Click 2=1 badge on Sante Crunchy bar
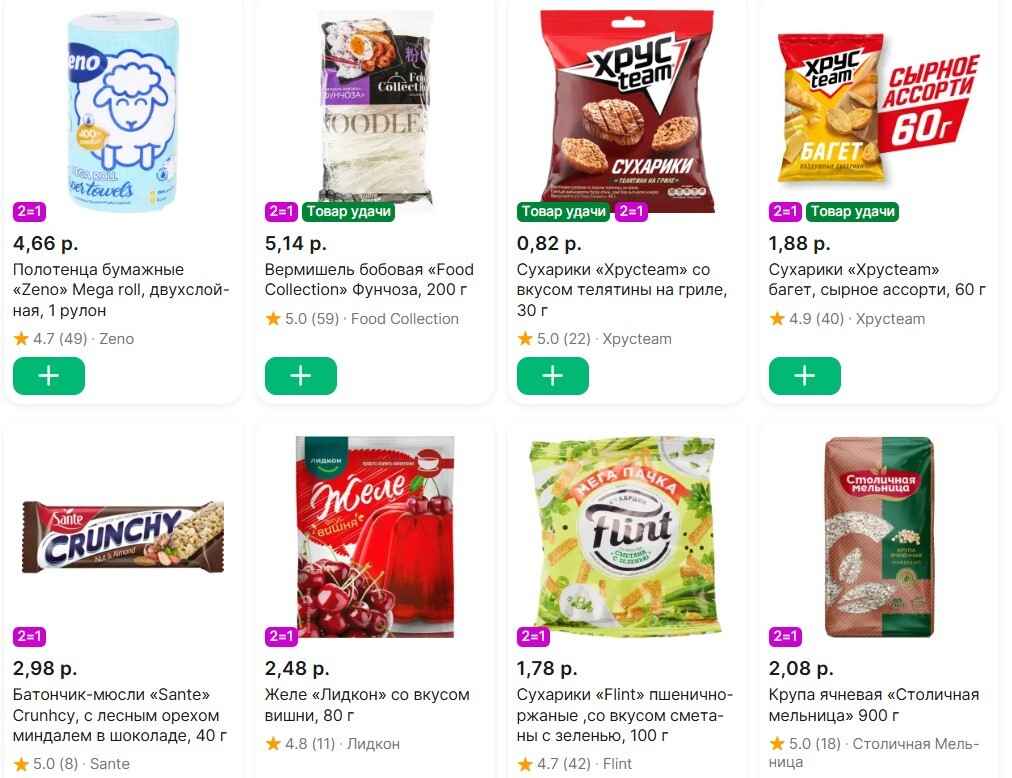Viewport: 1012px width, 778px height. (29, 636)
